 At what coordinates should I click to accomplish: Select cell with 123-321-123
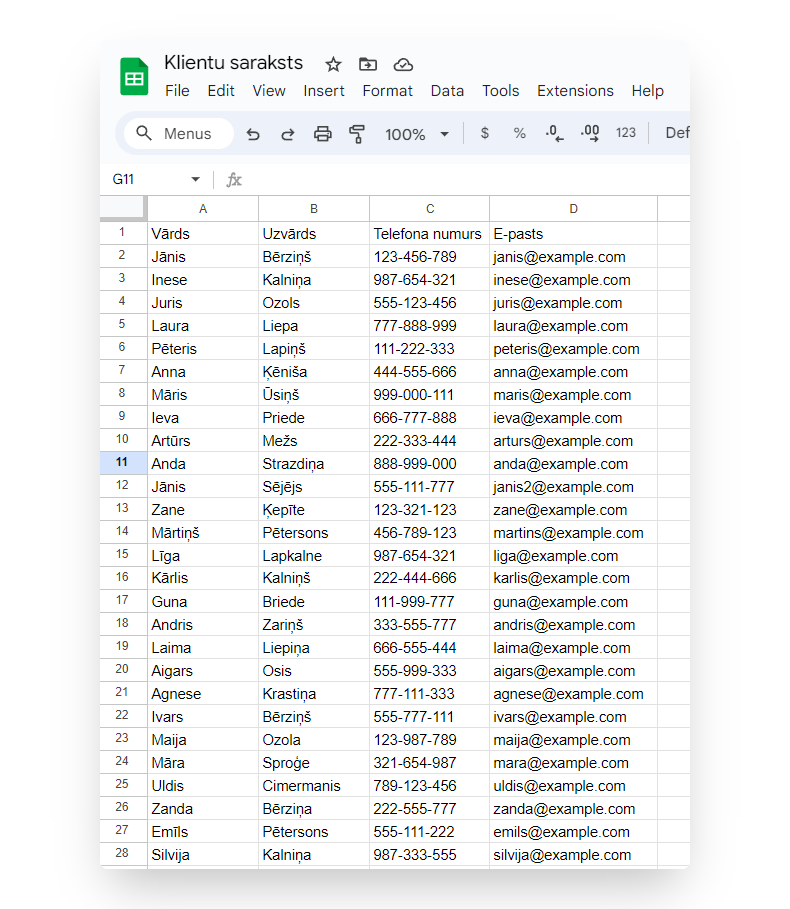tap(429, 510)
